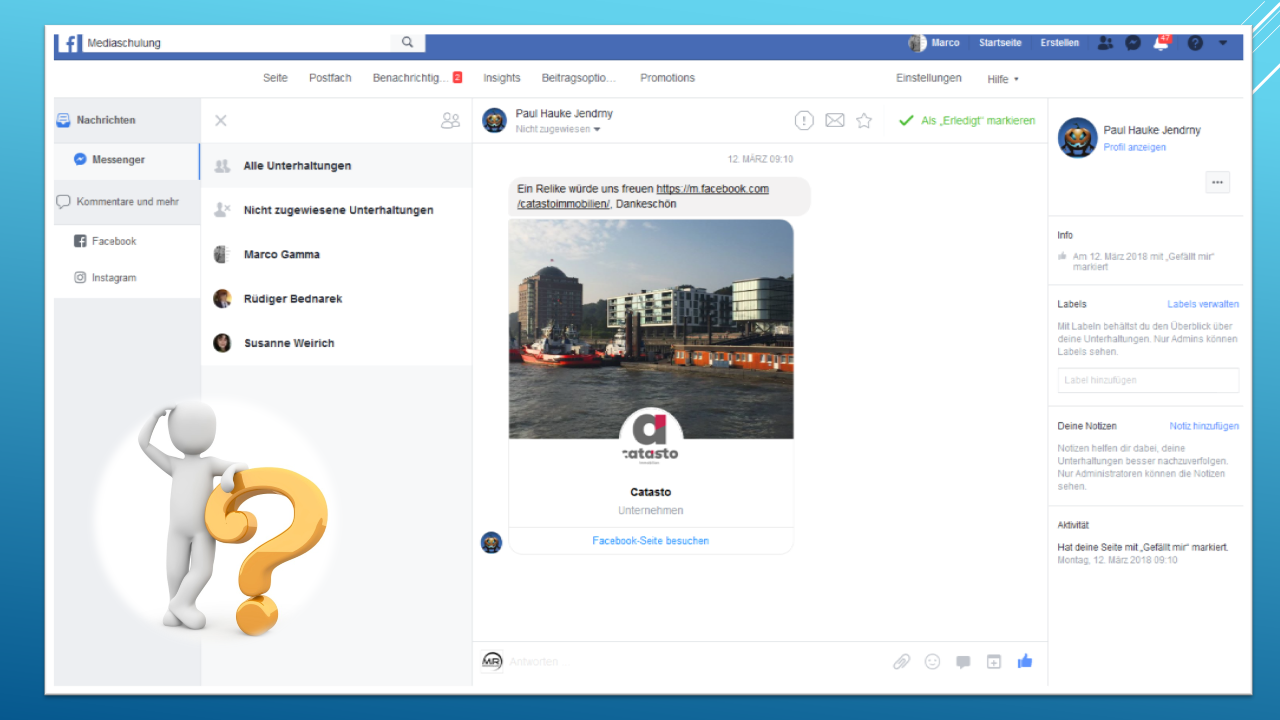
Task: Open notifications bell in top bar
Action: coord(1161,43)
